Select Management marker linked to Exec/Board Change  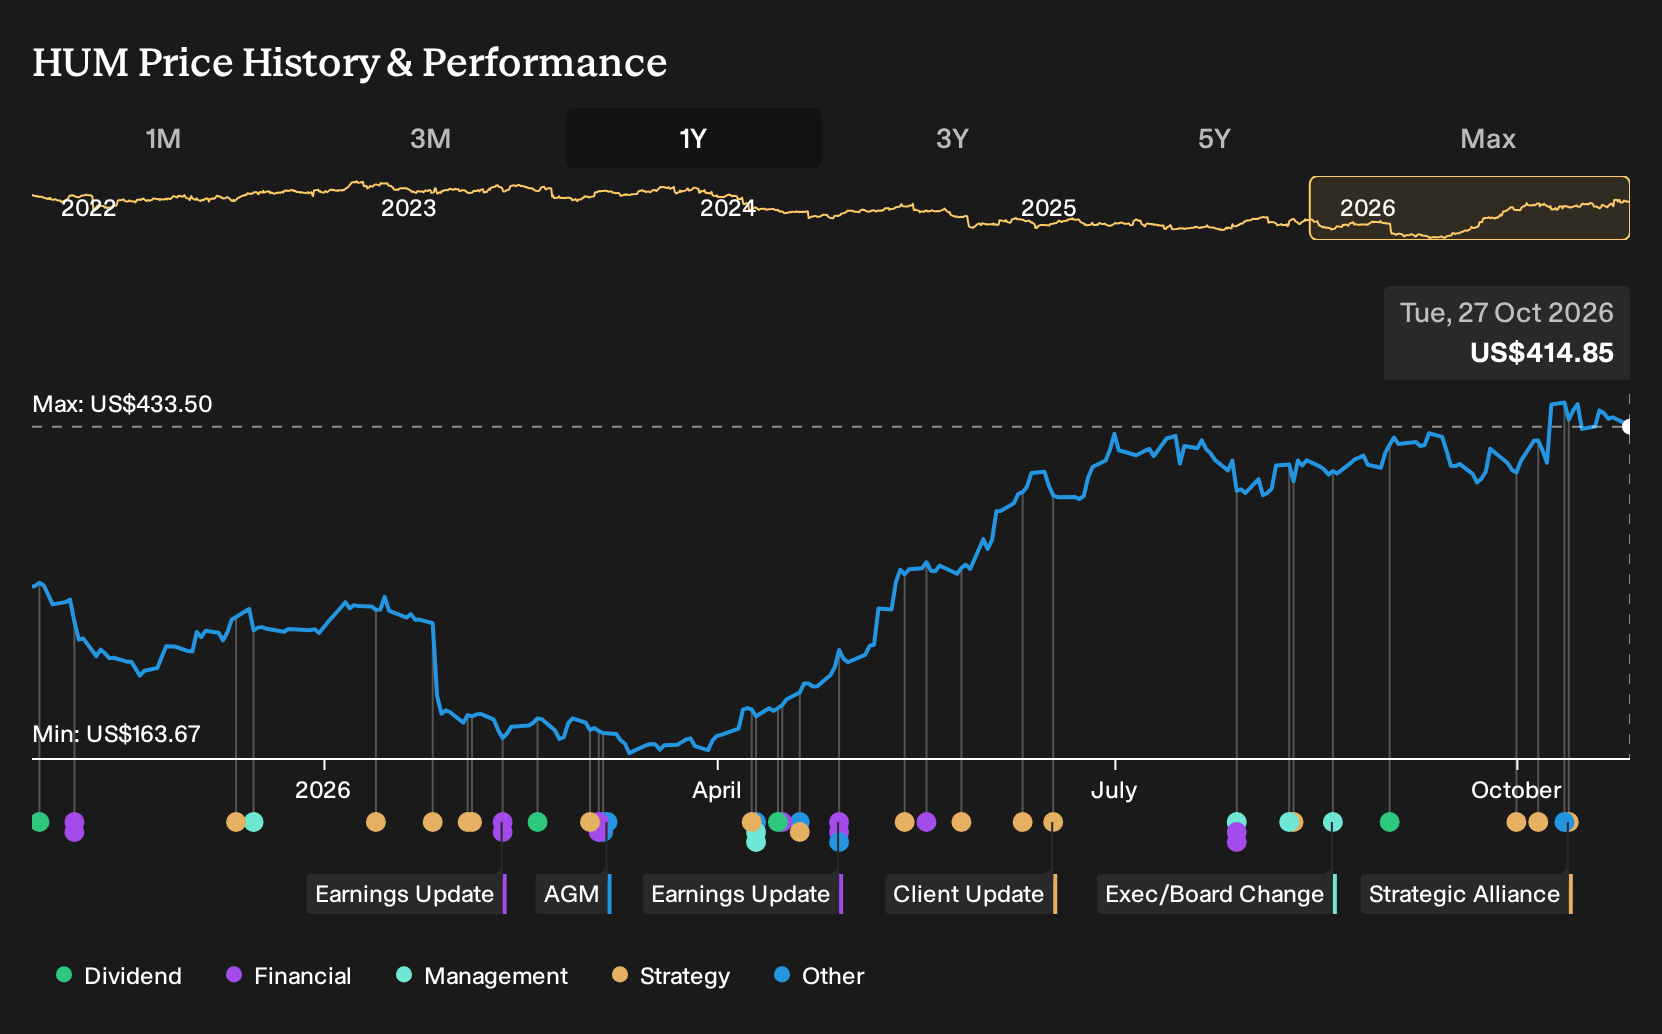(1332, 822)
